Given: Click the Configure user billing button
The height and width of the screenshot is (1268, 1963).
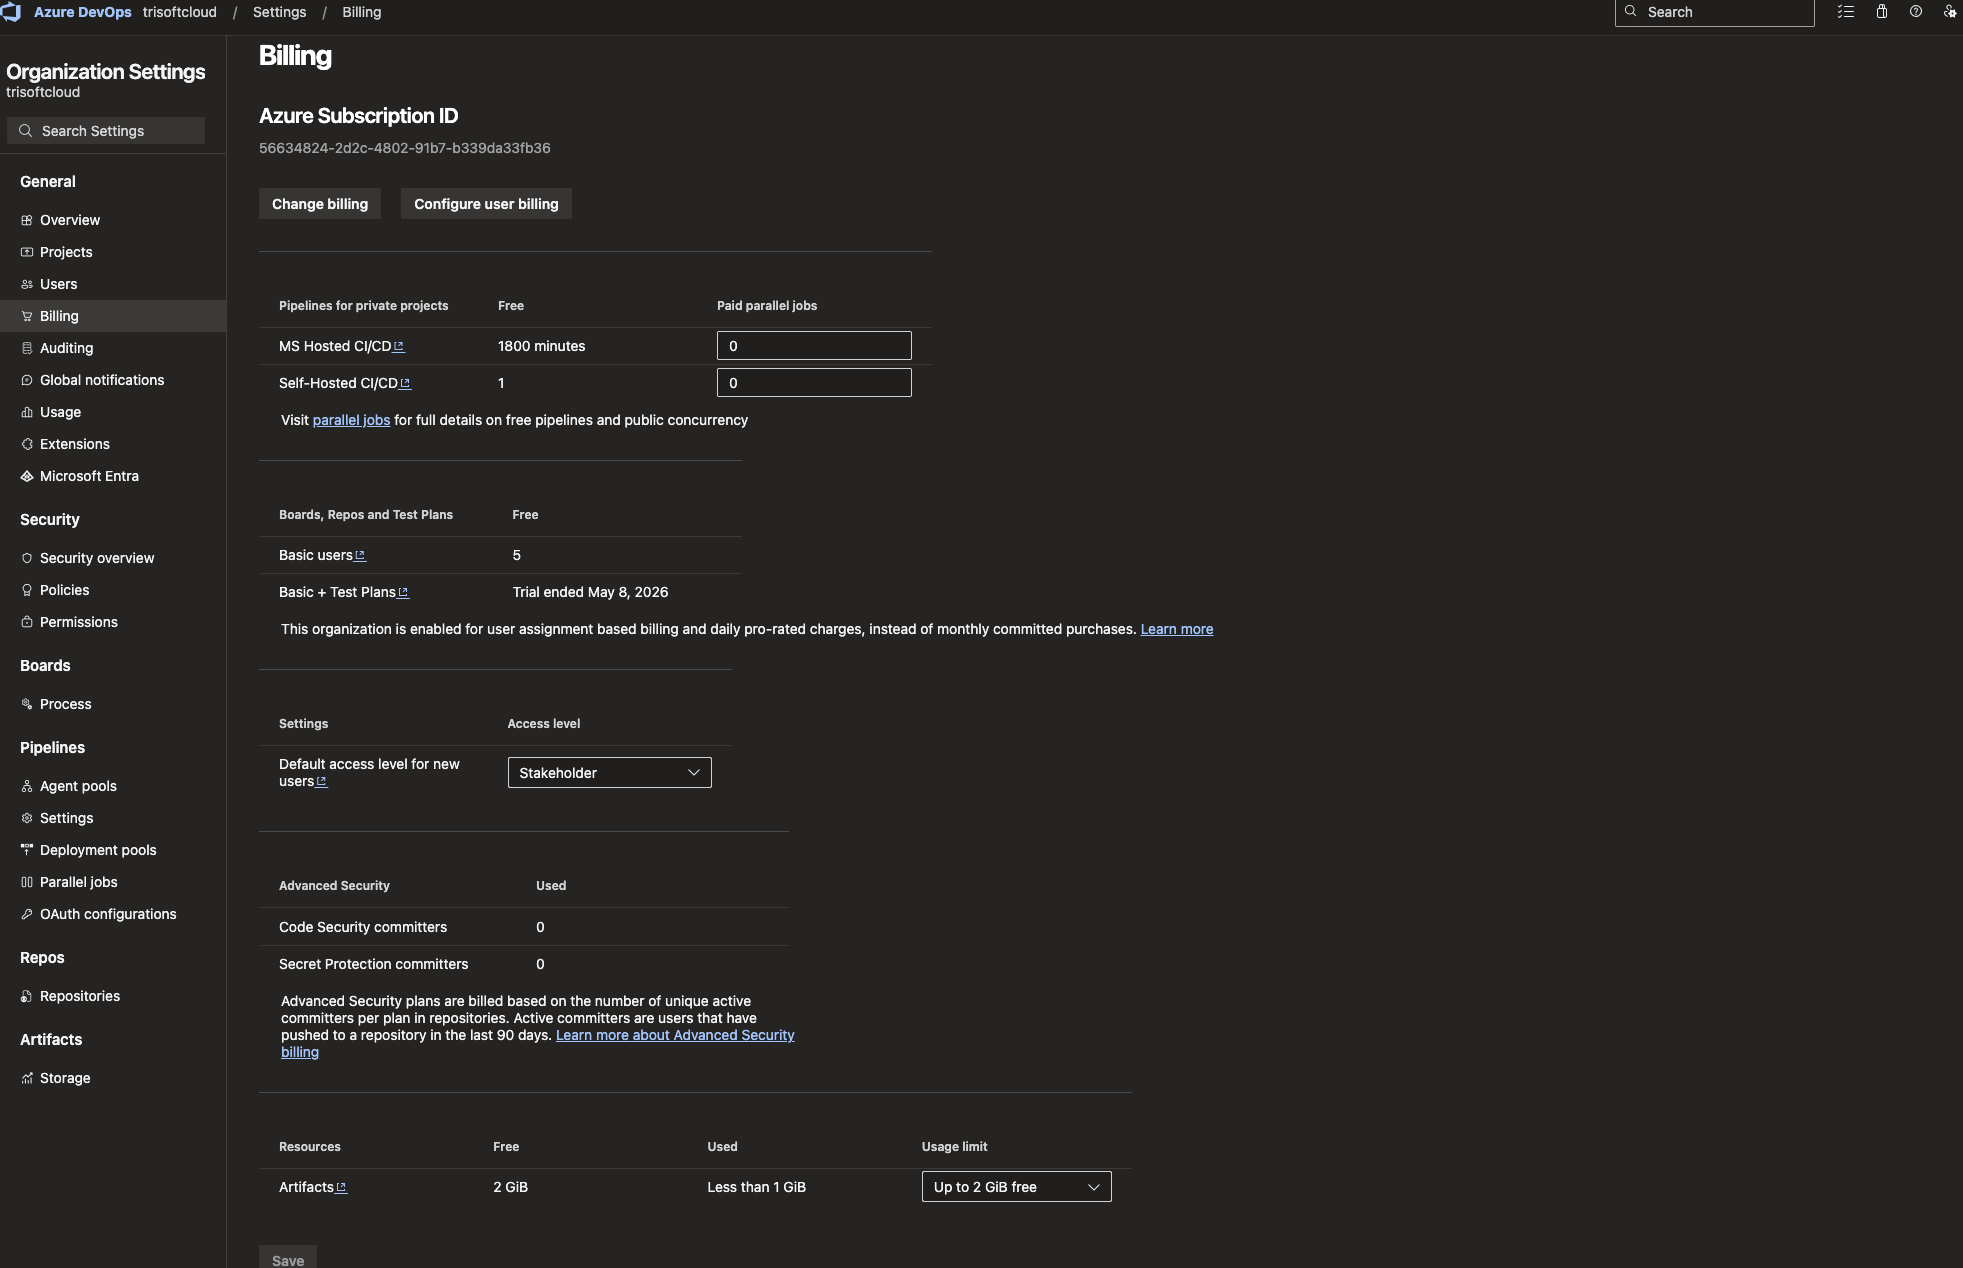Looking at the screenshot, I should [x=486, y=204].
